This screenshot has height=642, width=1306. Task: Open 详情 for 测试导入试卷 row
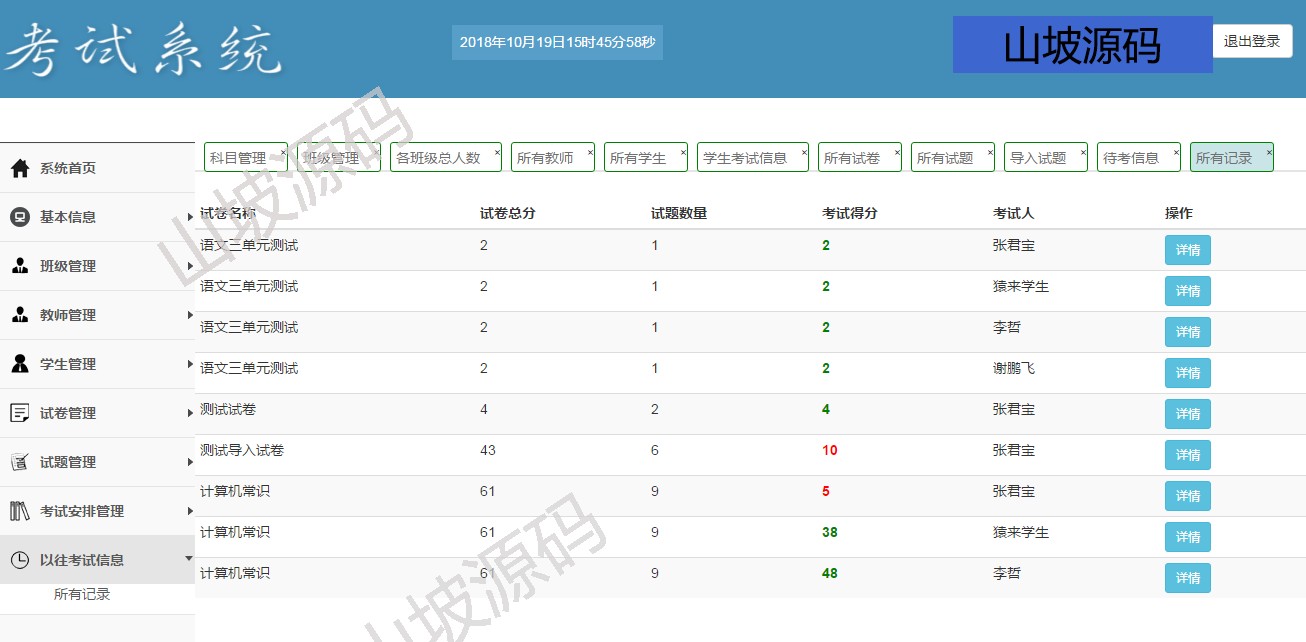coord(1187,455)
